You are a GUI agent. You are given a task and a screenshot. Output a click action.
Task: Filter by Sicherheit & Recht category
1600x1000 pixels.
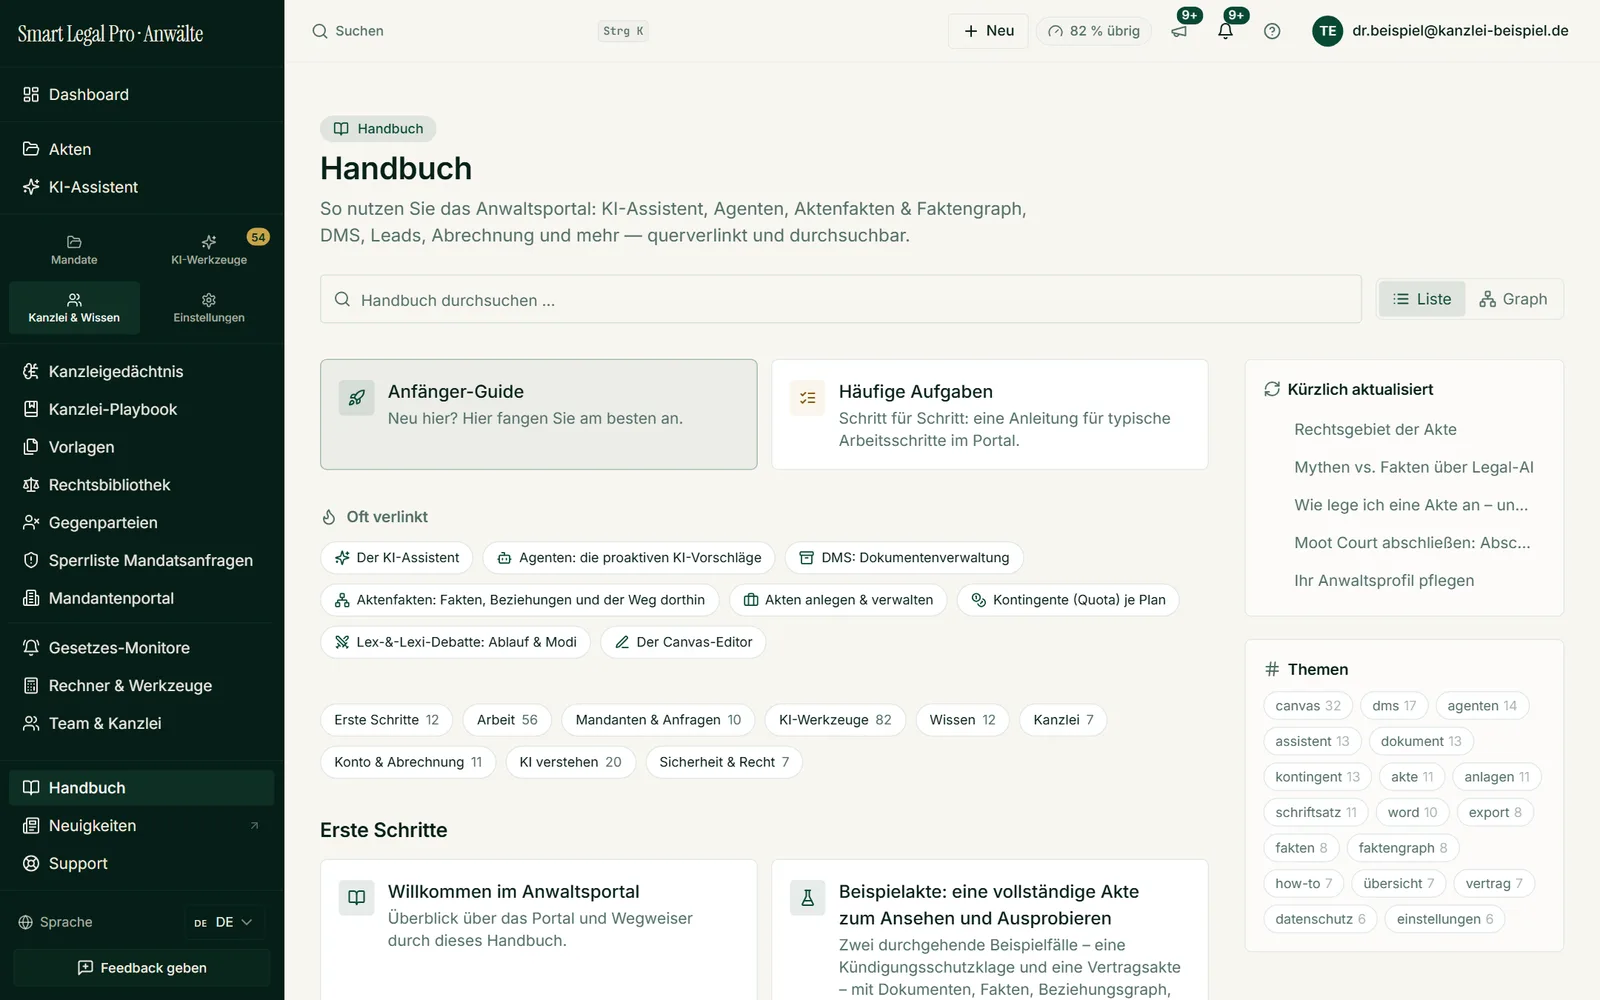724,762
